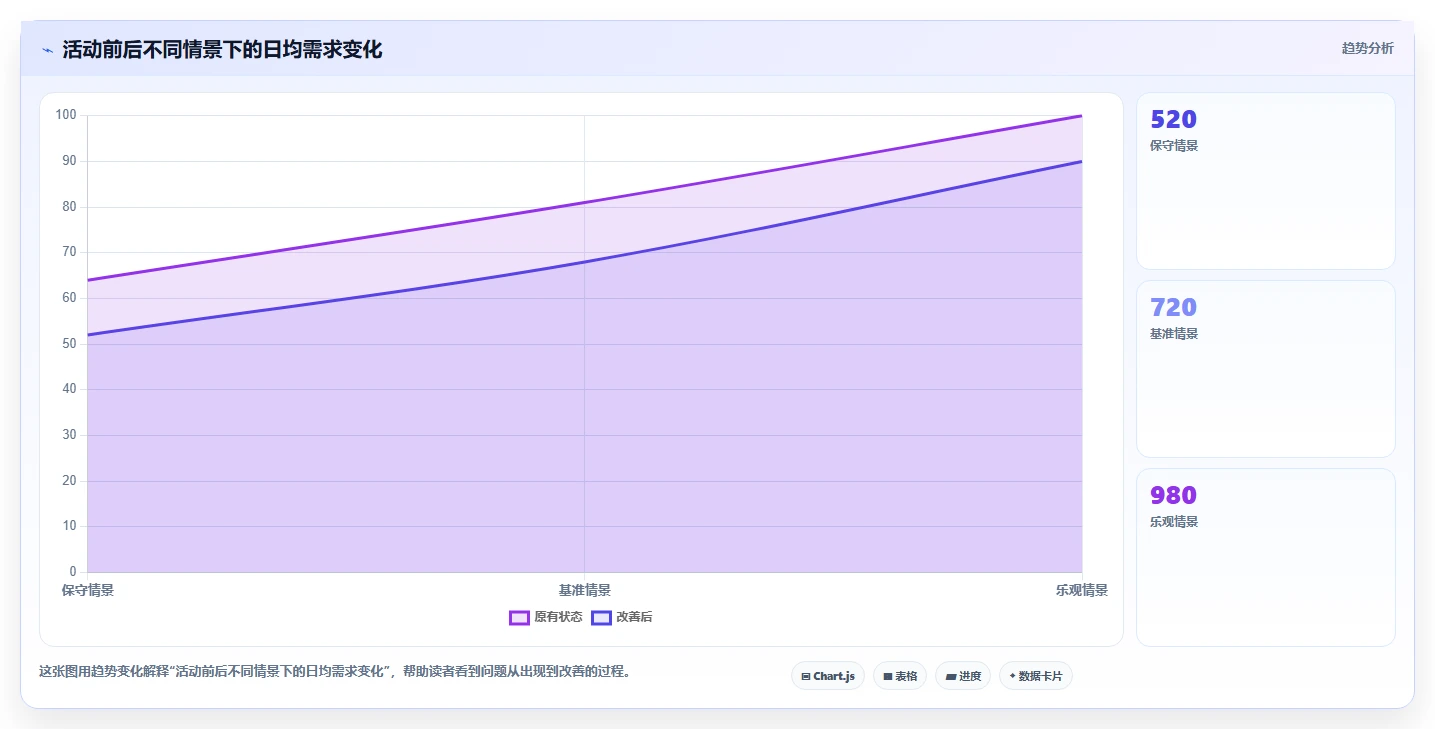Click the y-axis value 0
1435x729 pixels.
[73, 572]
